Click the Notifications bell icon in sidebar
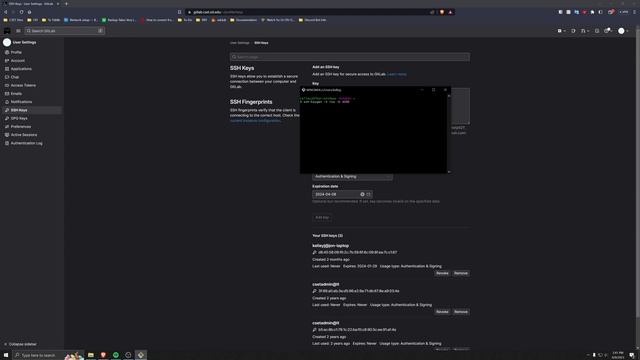 click(x=7, y=102)
